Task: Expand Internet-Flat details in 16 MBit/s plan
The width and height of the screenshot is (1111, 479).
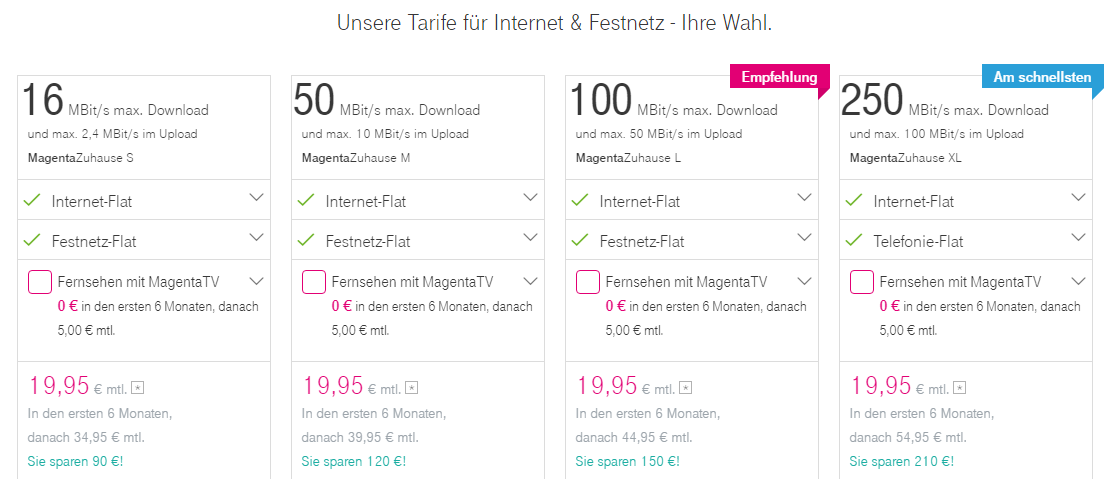Action: pos(257,198)
